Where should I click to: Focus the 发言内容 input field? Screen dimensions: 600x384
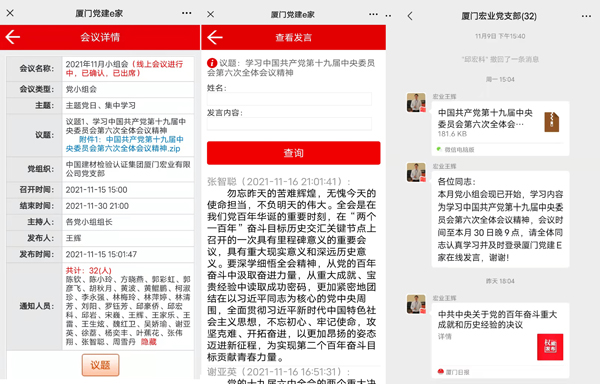click(x=289, y=124)
